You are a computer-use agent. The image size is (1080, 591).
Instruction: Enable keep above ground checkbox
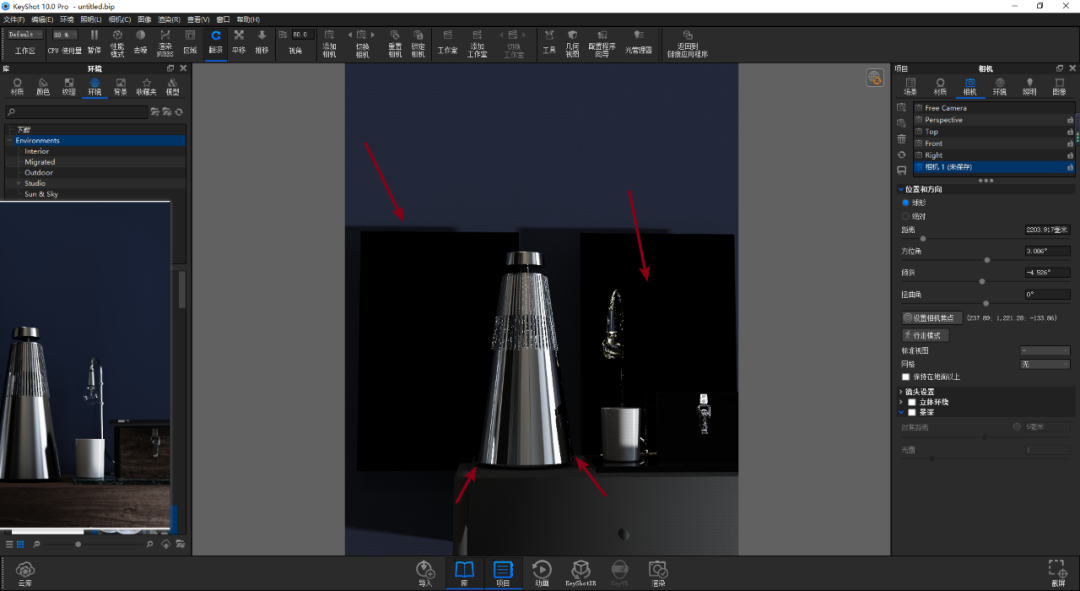906,377
